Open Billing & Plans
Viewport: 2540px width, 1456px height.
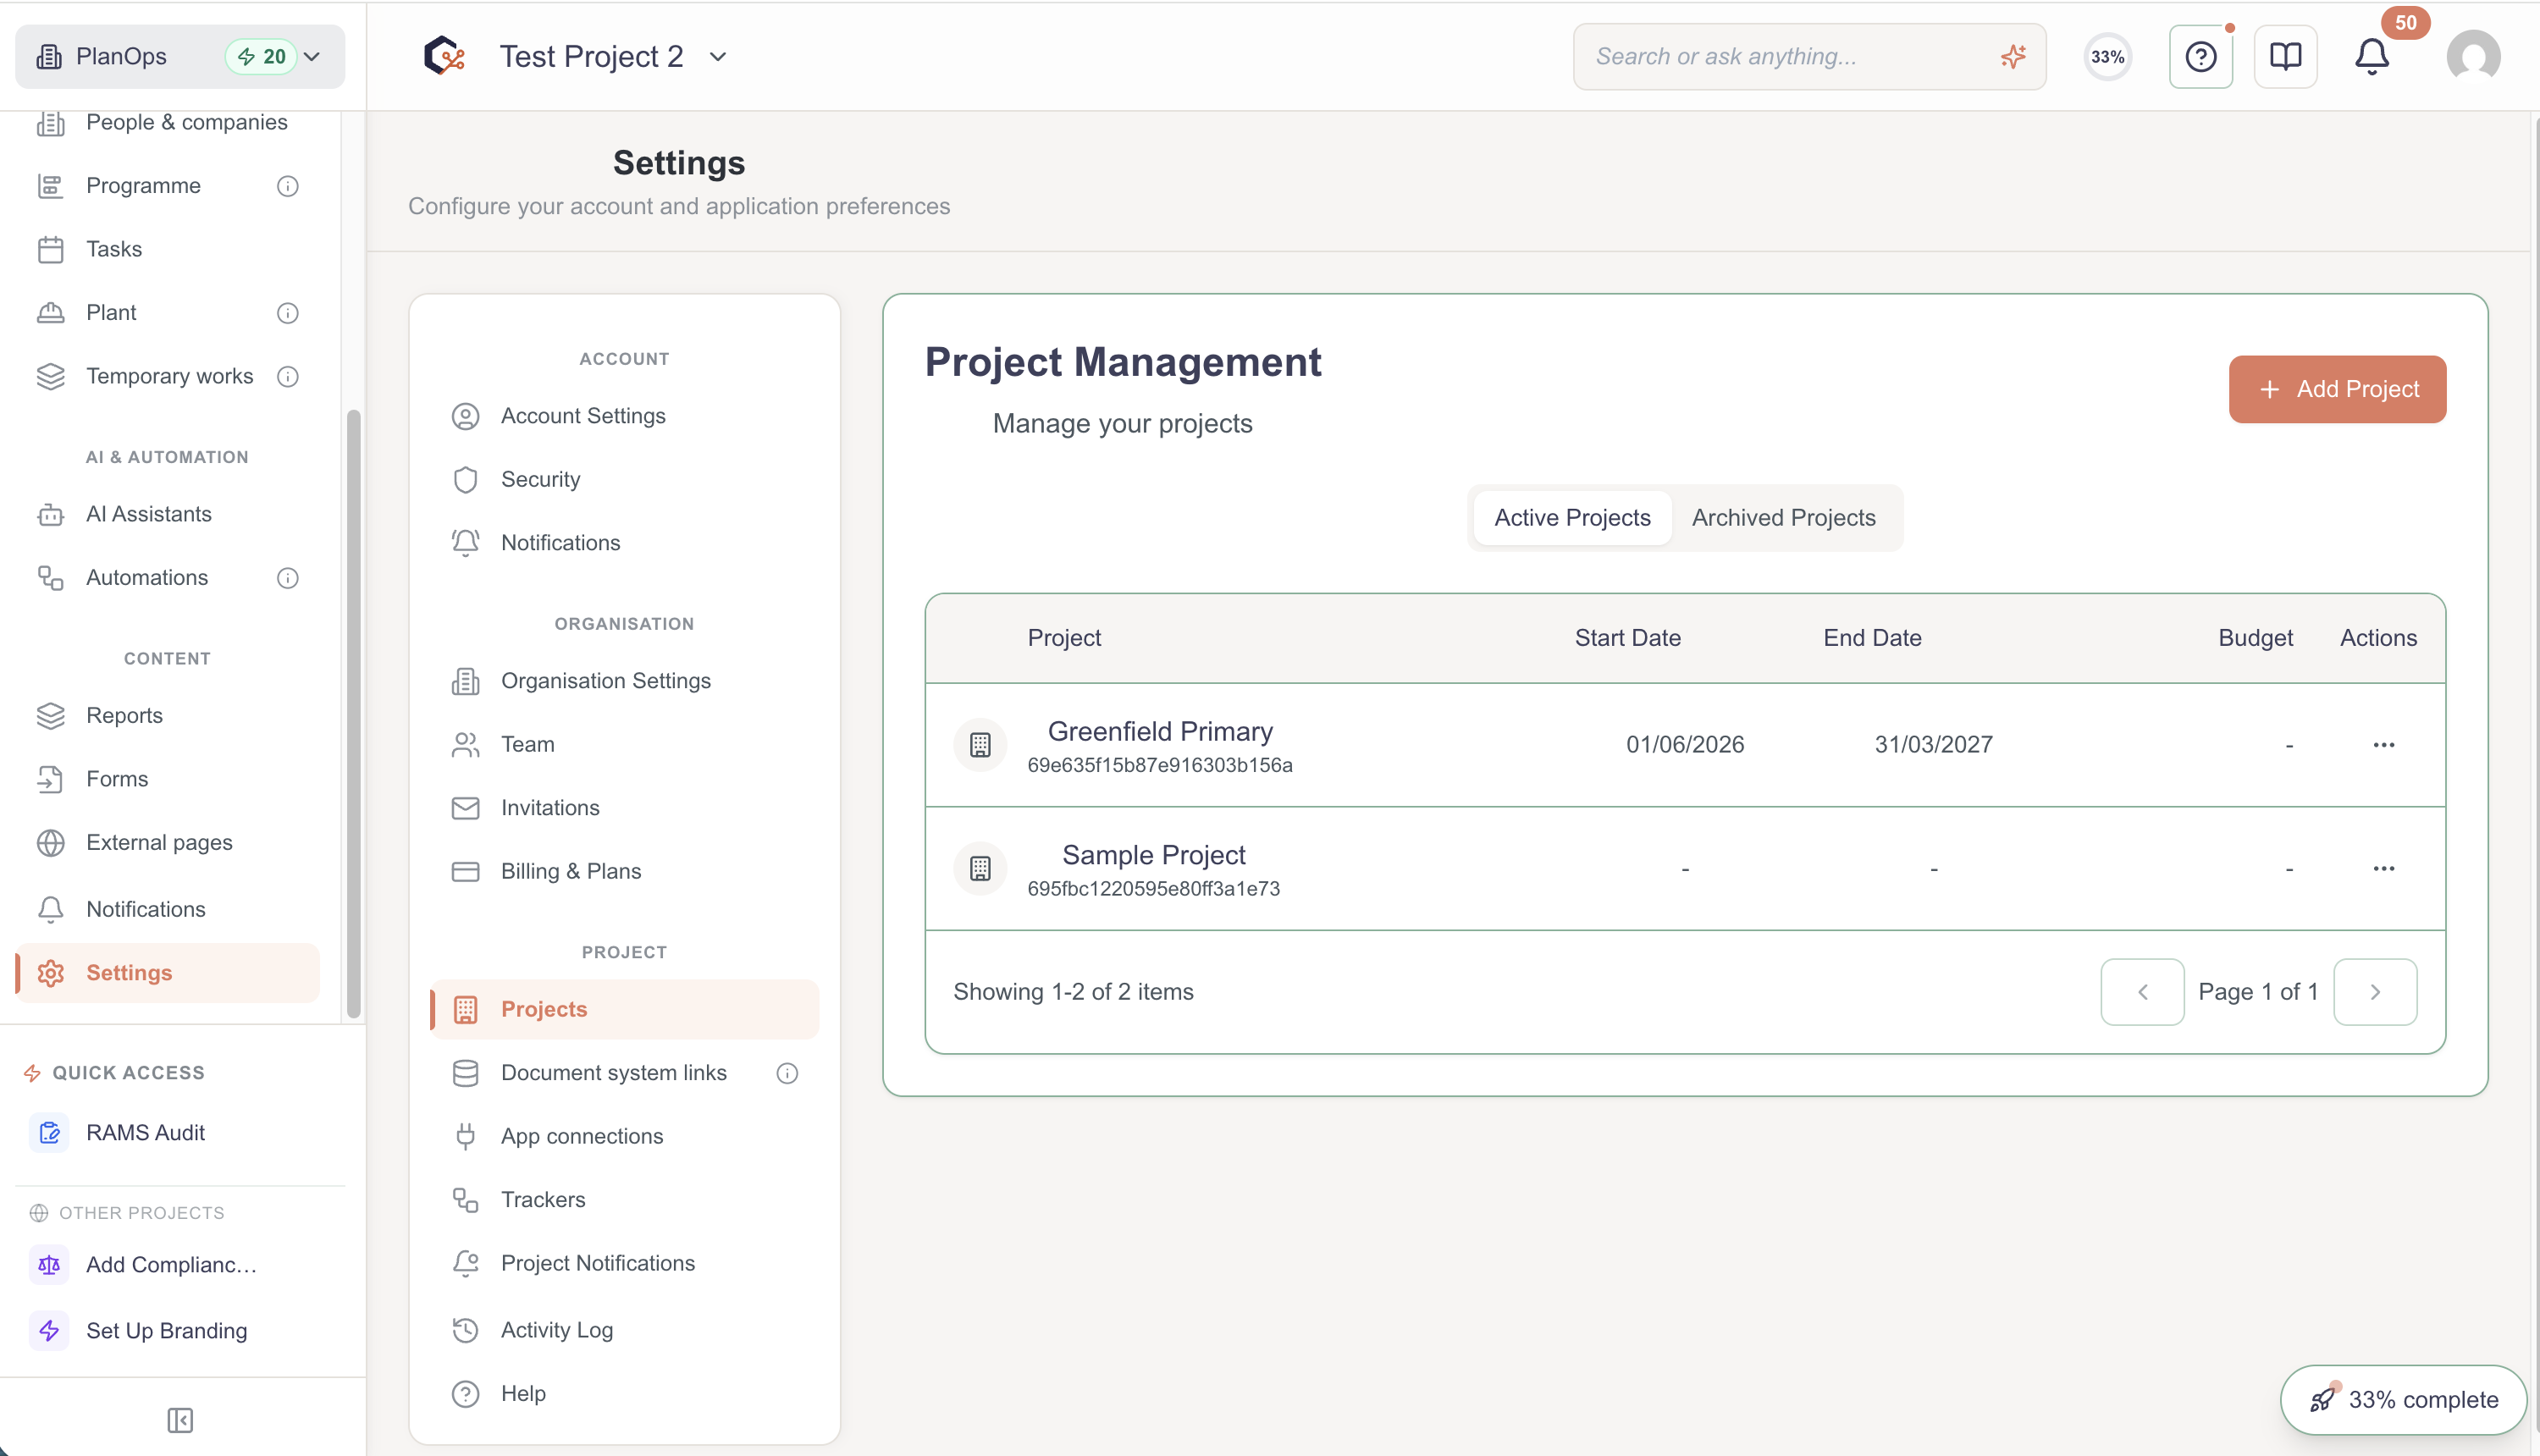[x=624, y=872]
